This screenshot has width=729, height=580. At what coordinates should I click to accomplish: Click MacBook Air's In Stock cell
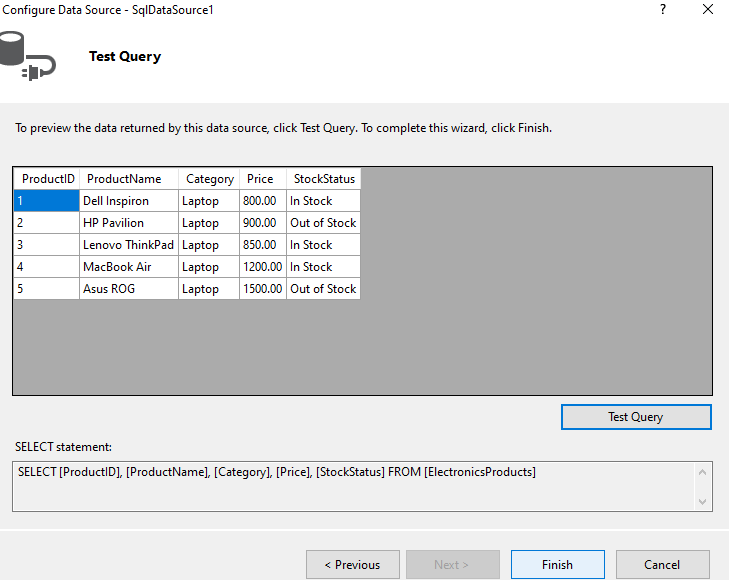click(x=323, y=267)
